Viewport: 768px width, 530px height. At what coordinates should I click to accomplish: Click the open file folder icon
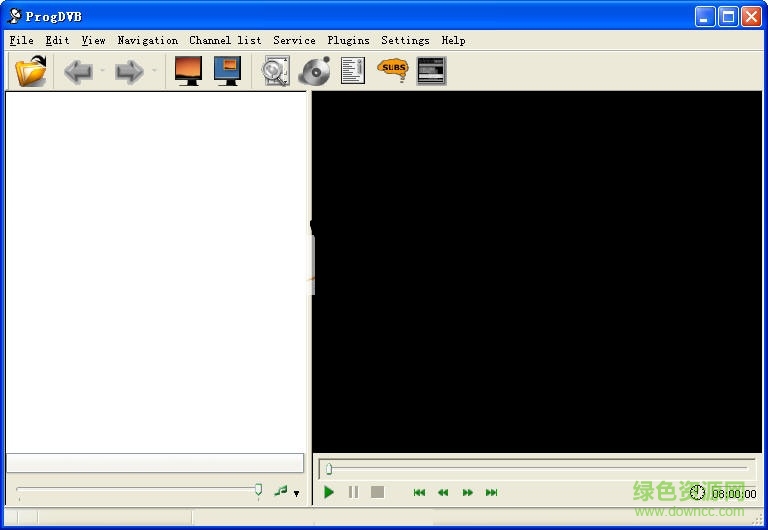(31, 71)
